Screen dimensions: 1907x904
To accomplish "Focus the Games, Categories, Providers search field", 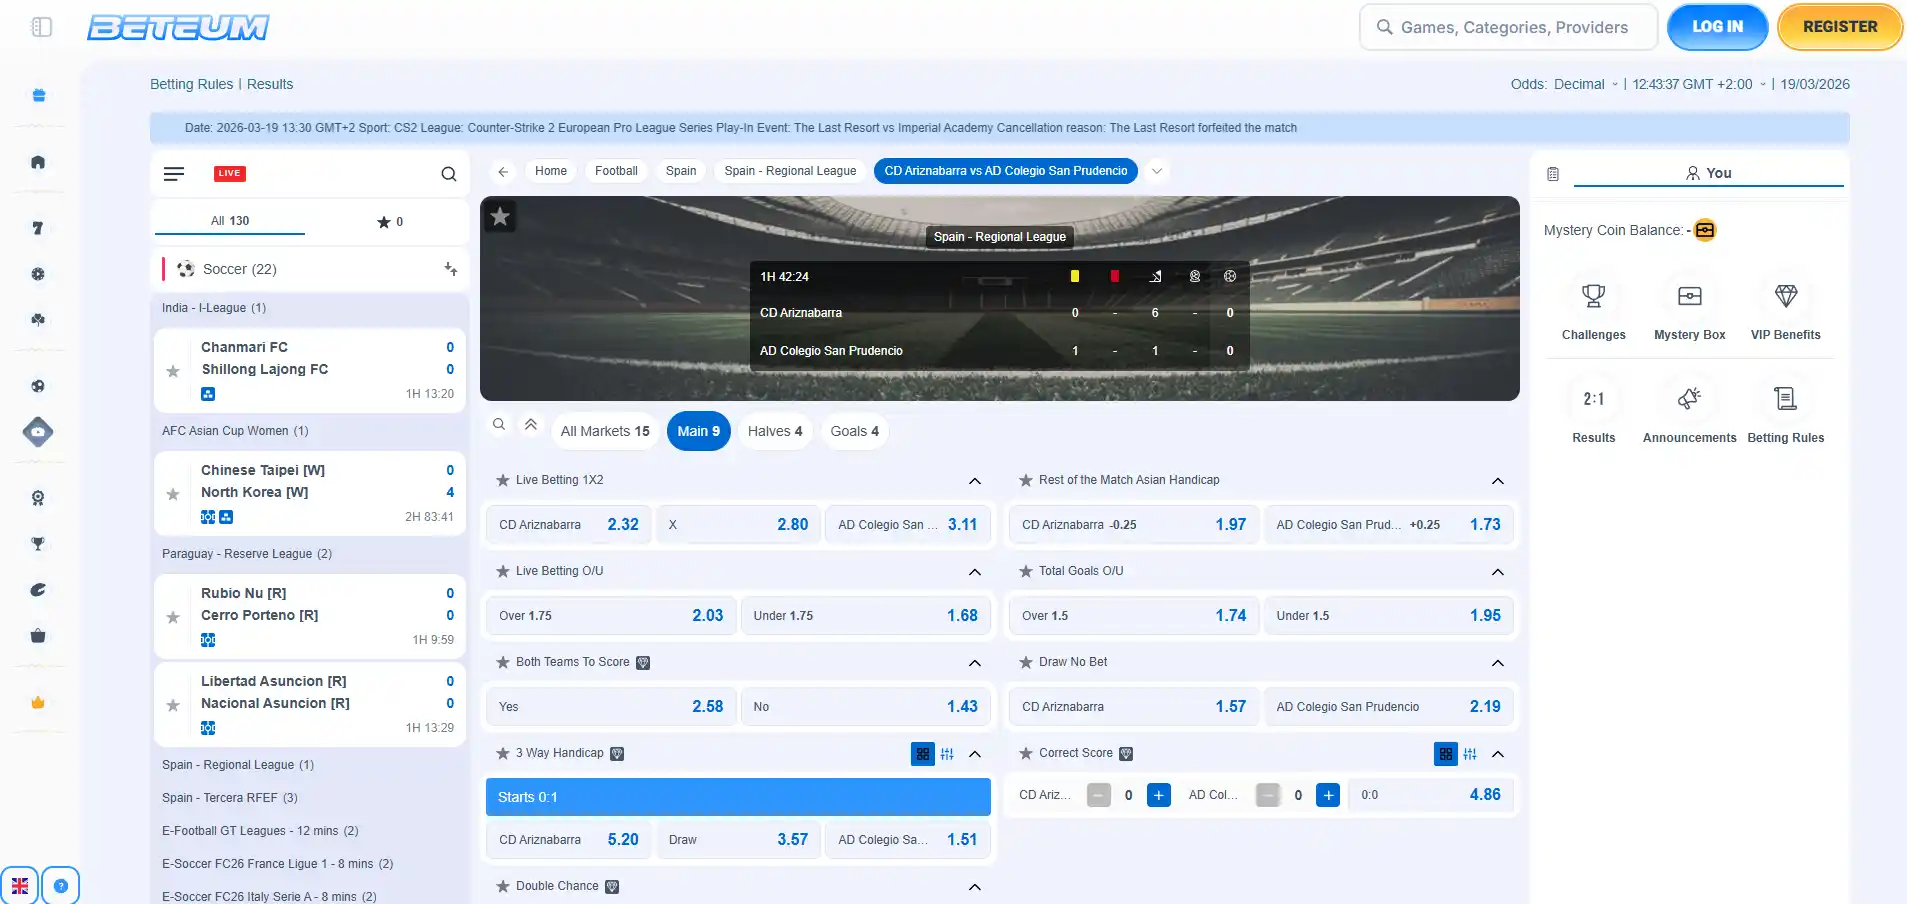I will [x=1508, y=27].
